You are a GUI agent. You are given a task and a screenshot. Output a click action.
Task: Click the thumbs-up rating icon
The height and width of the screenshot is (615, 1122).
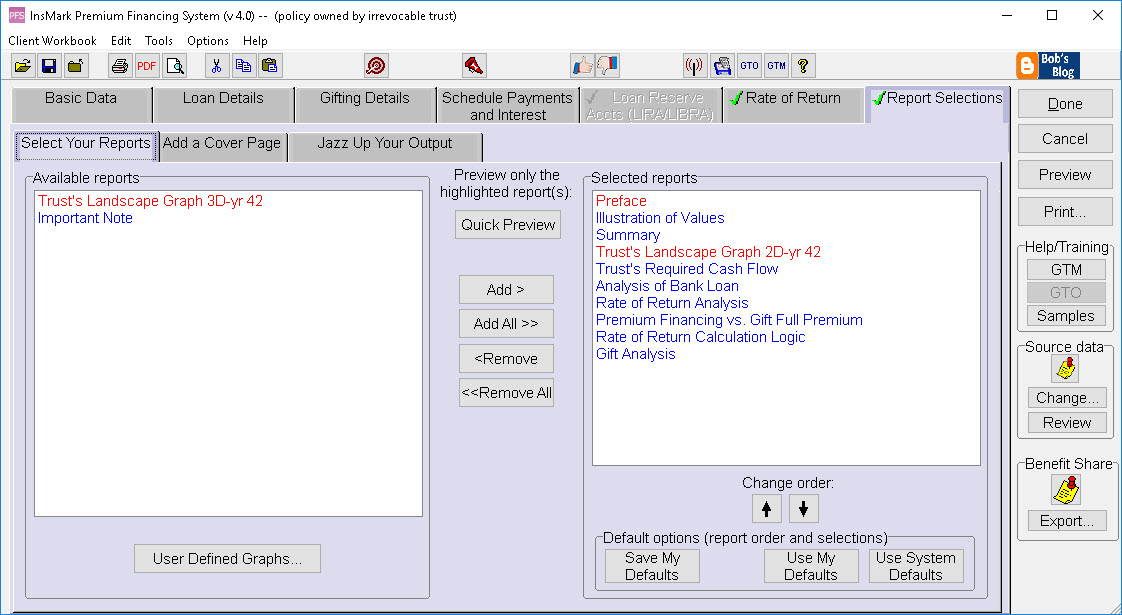(583, 64)
